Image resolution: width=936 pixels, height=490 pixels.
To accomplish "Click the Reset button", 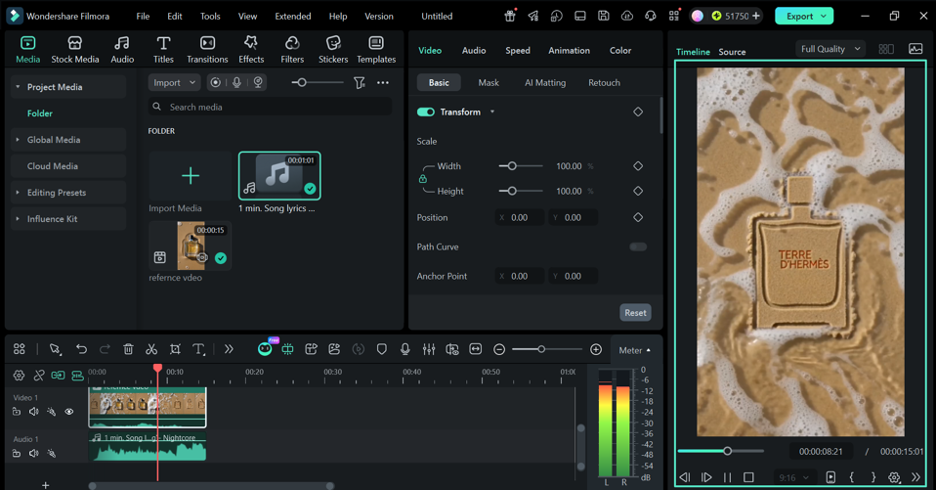I will click(635, 313).
